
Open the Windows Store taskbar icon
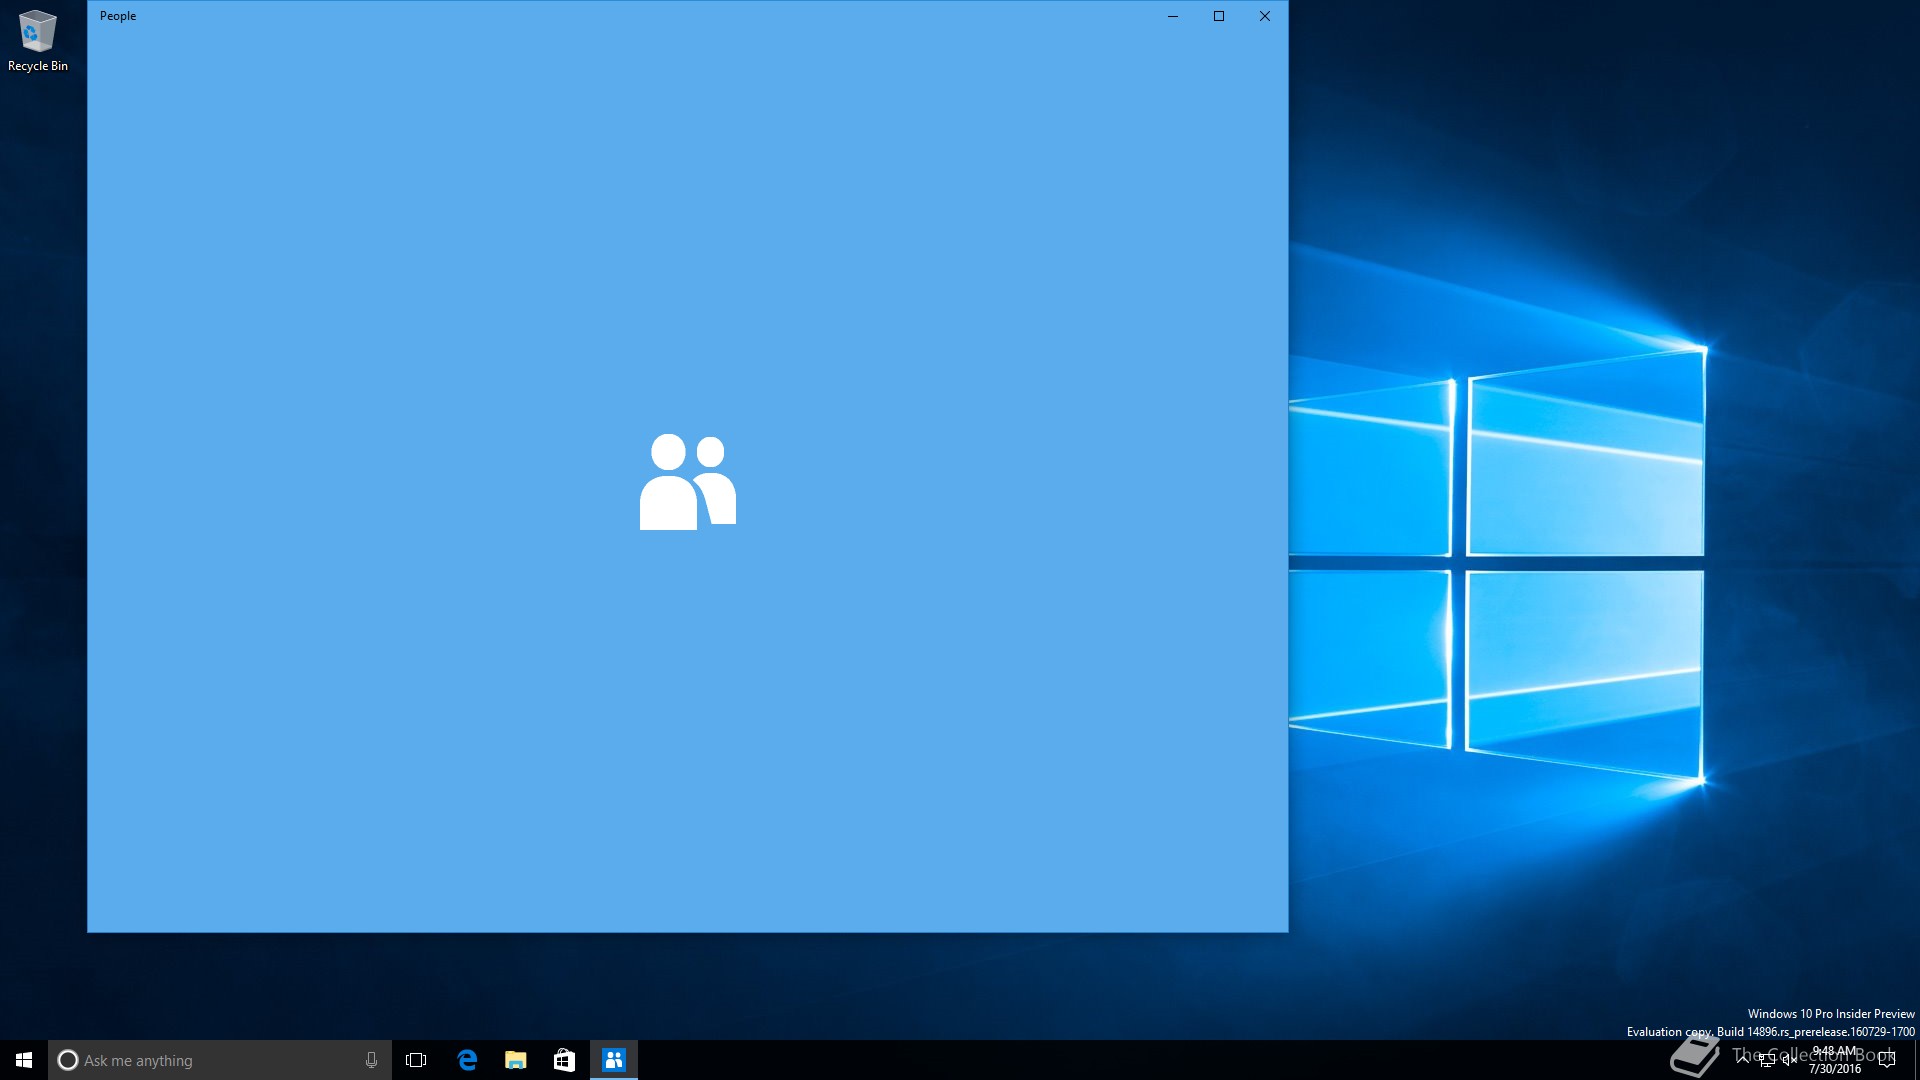[x=564, y=1060]
